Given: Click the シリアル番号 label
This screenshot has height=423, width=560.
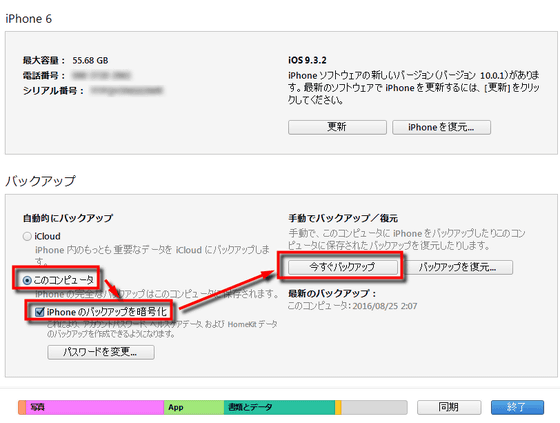Looking at the screenshot, I should (53, 91).
